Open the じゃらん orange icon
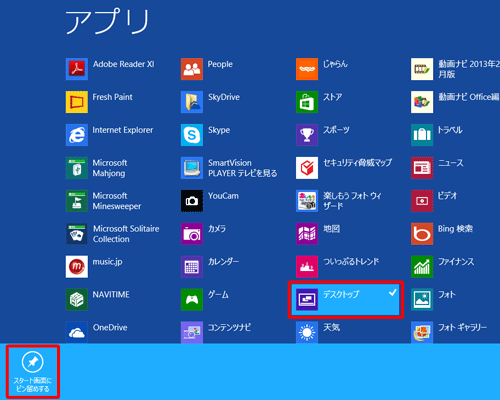 (x=307, y=69)
